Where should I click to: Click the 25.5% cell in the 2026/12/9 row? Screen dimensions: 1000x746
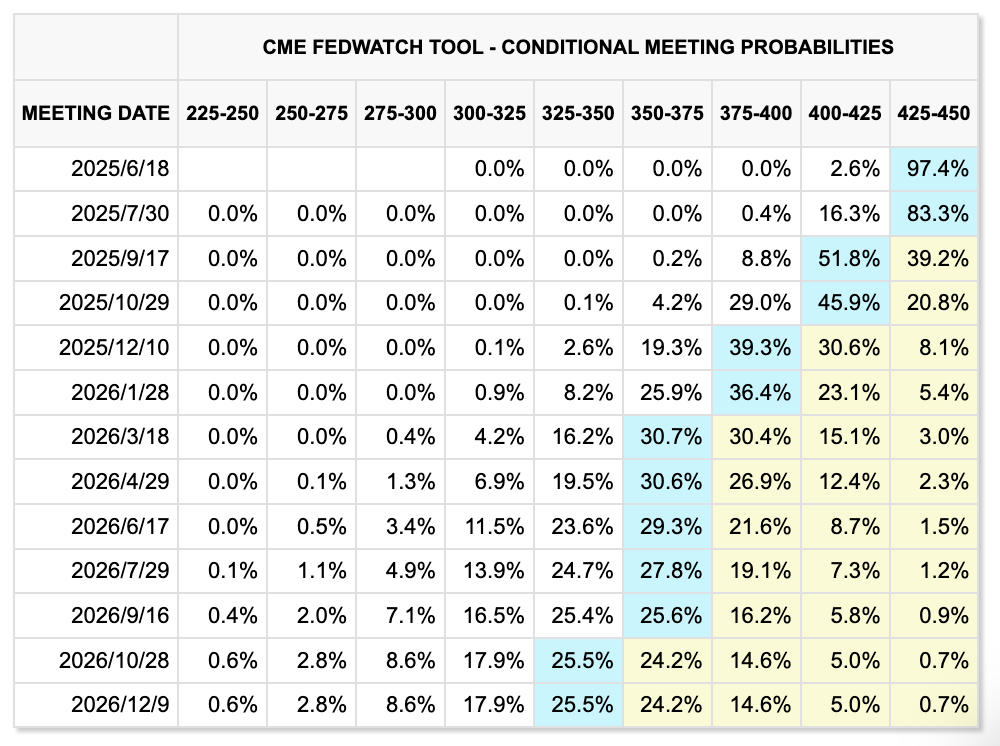(579, 705)
